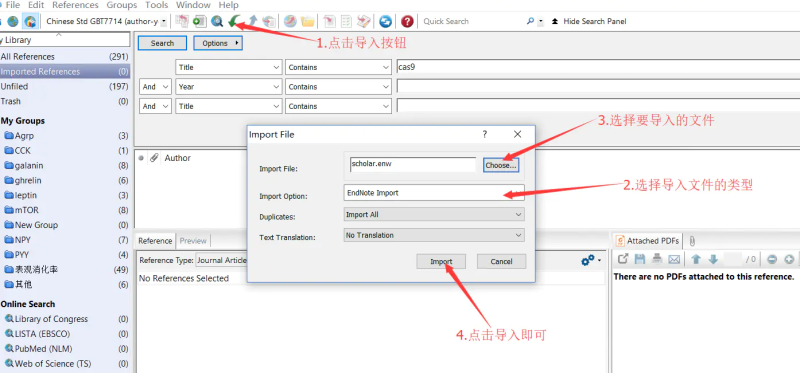The height and width of the screenshot is (373, 800).
Task: Click the Import File path field scholar.enw
Action: [413, 164]
